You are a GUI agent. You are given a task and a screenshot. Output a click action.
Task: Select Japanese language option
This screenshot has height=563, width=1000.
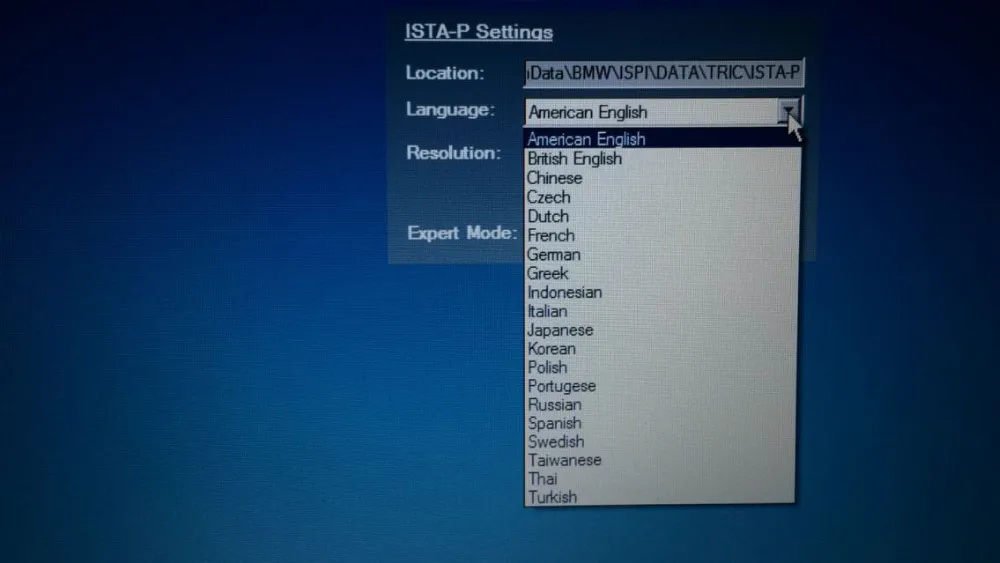(x=661, y=330)
